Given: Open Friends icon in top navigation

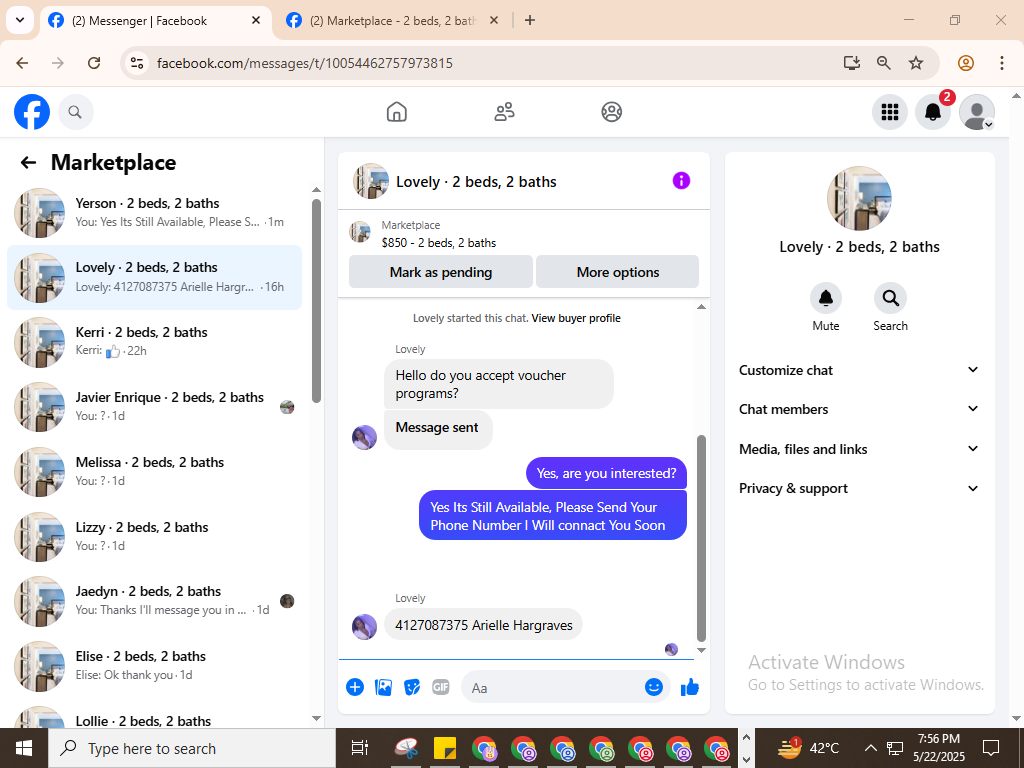Looking at the screenshot, I should pyautogui.click(x=504, y=112).
